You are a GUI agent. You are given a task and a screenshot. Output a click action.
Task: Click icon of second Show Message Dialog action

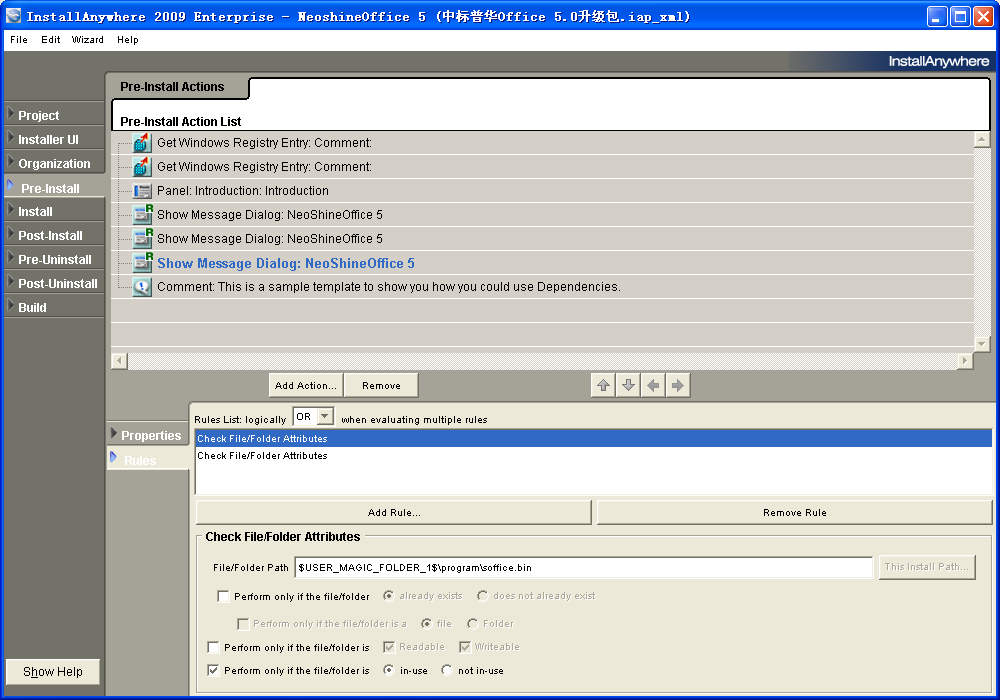coord(142,238)
